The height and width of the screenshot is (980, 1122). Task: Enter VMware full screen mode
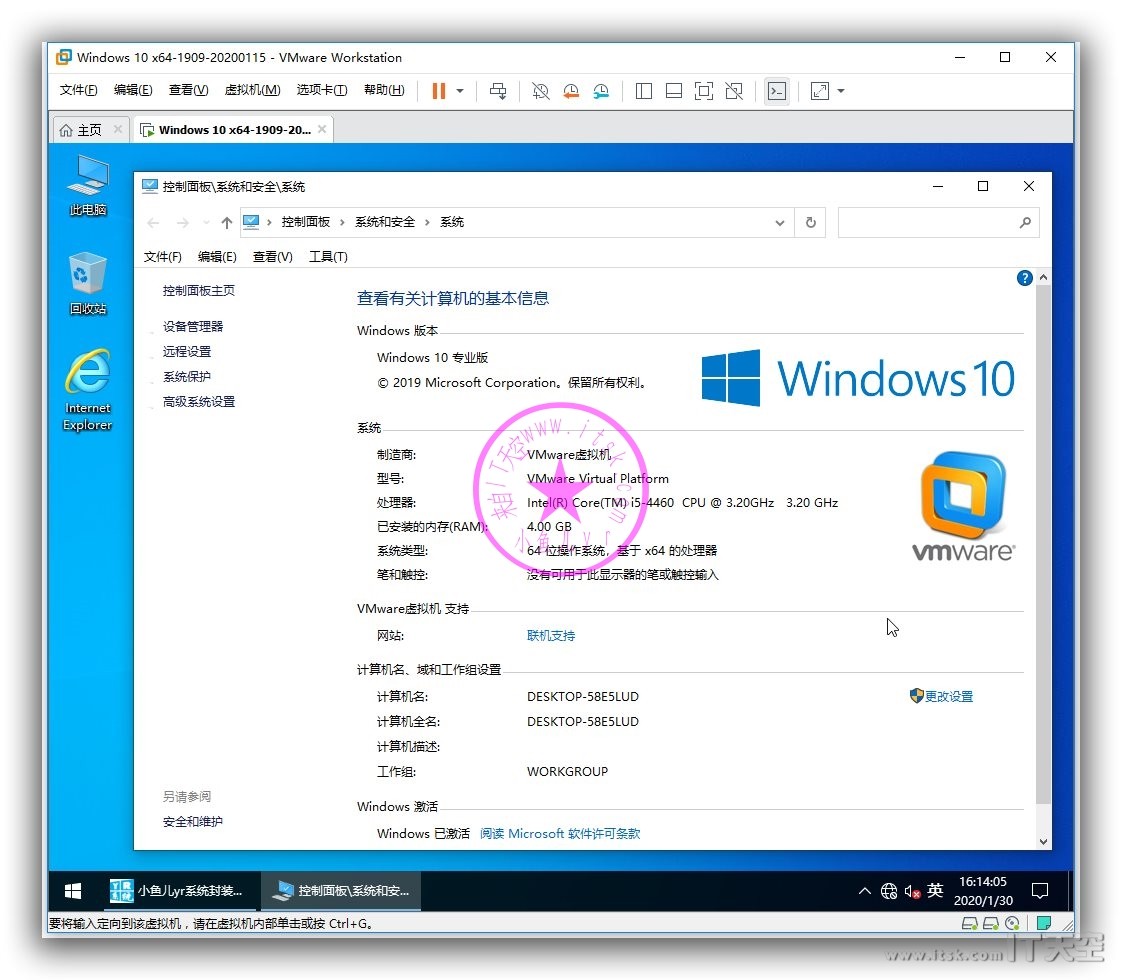[704, 91]
